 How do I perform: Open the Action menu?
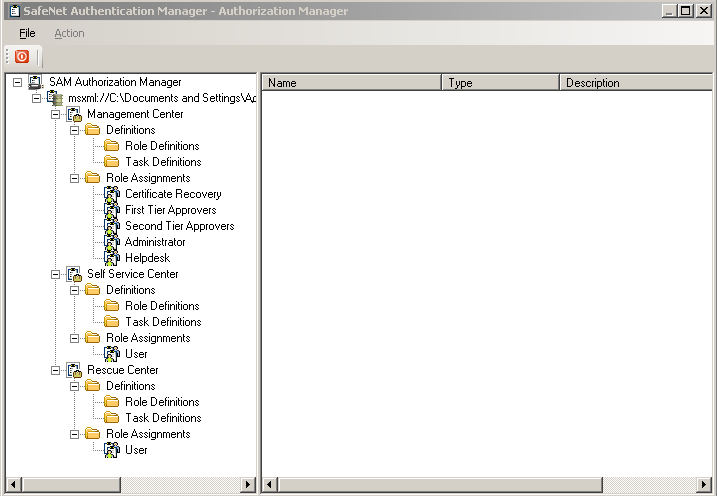[x=69, y=33]
